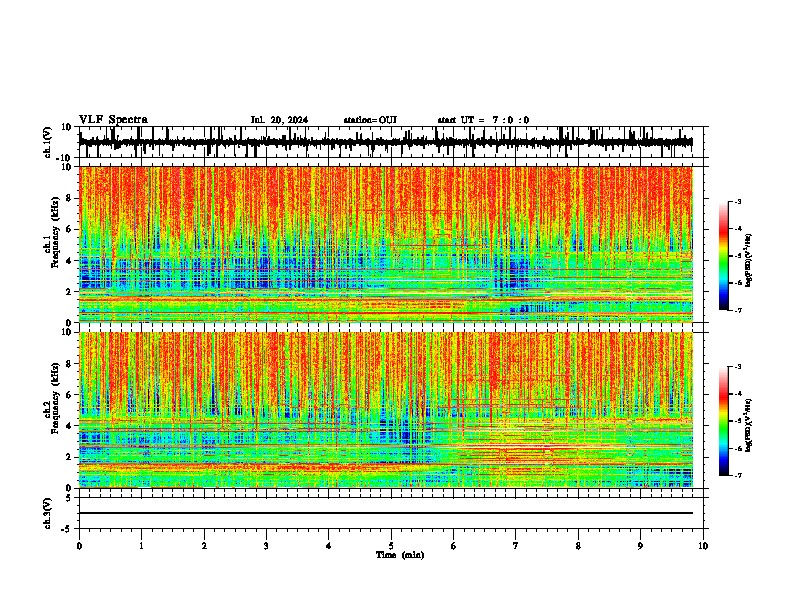Click the 'start UT = 7:0:0' label

click(483, 120)
